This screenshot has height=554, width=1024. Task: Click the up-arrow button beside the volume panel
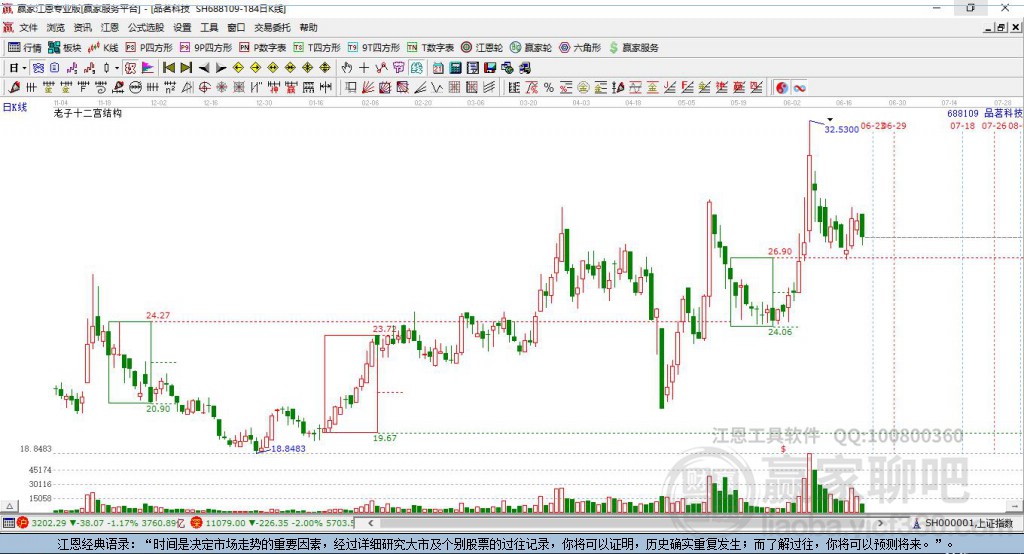[x=9, y=506]
